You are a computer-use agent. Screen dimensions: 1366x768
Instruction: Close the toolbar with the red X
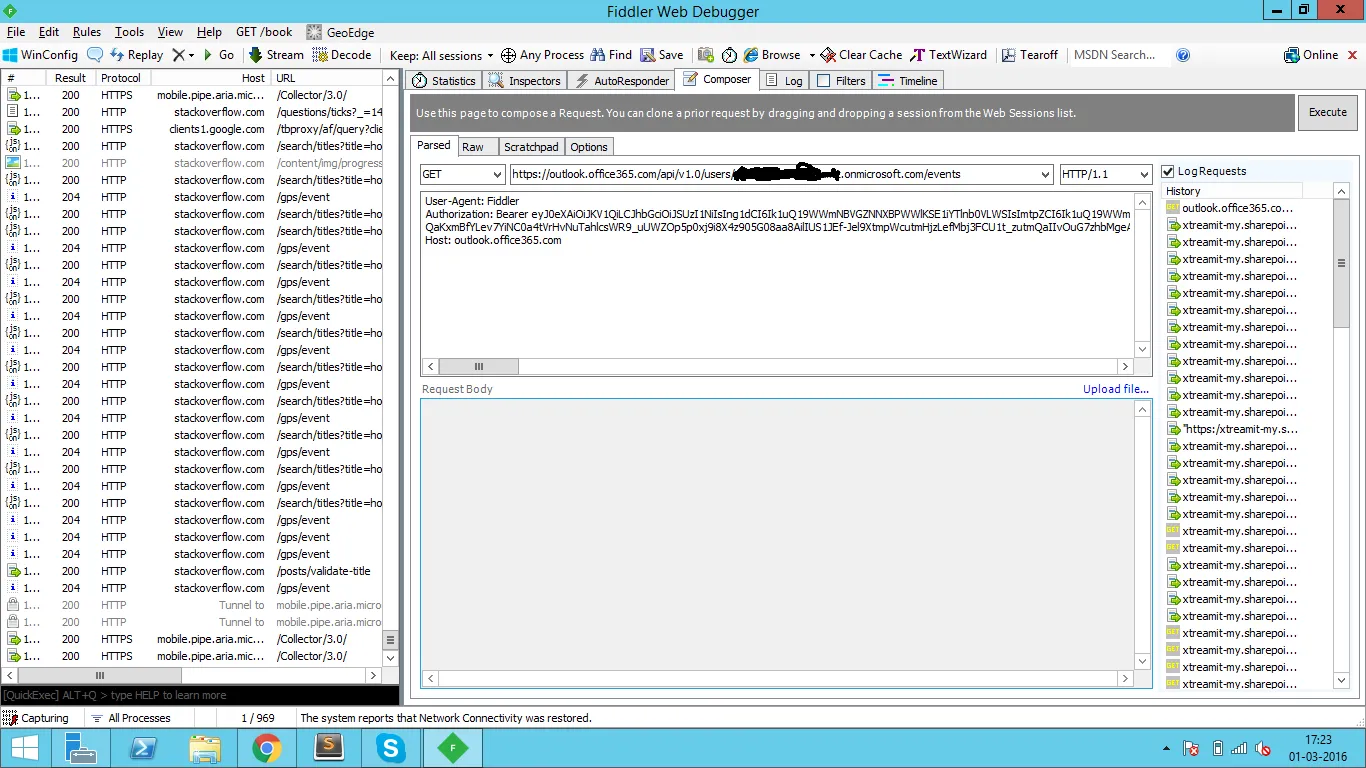point(1353,55)
